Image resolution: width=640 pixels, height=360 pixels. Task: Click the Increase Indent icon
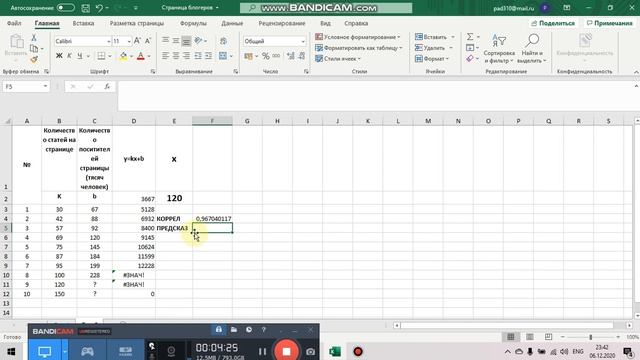pyautogui.click(x=208, y=56)
